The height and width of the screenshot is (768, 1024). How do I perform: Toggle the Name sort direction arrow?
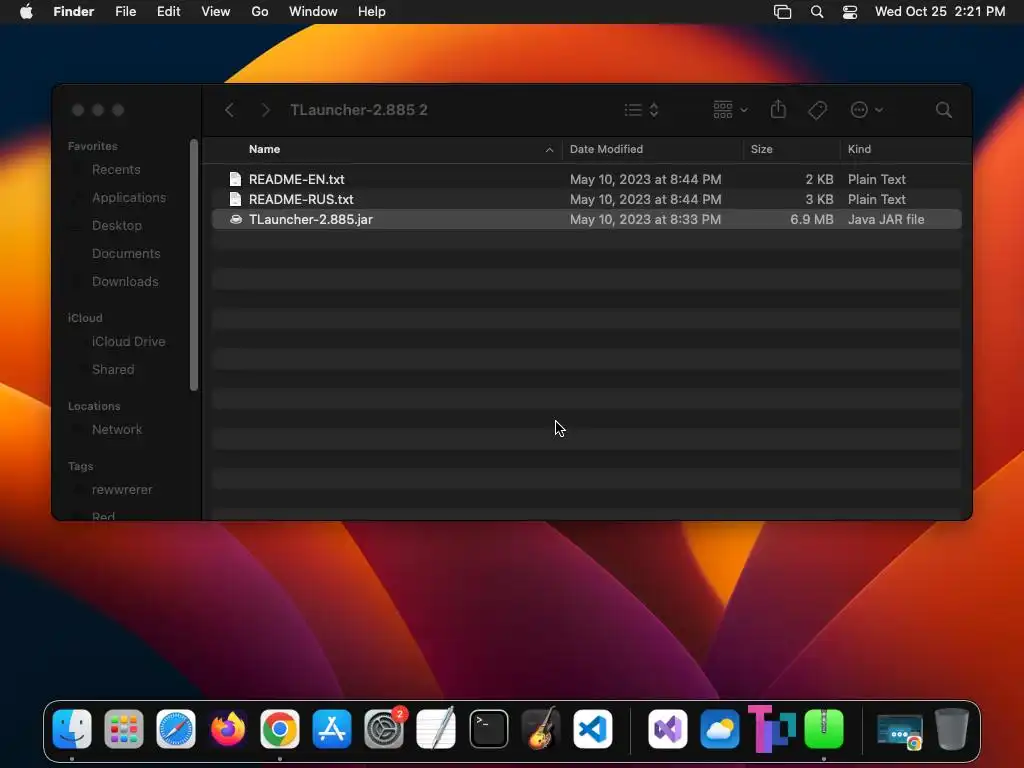(549, 150)
